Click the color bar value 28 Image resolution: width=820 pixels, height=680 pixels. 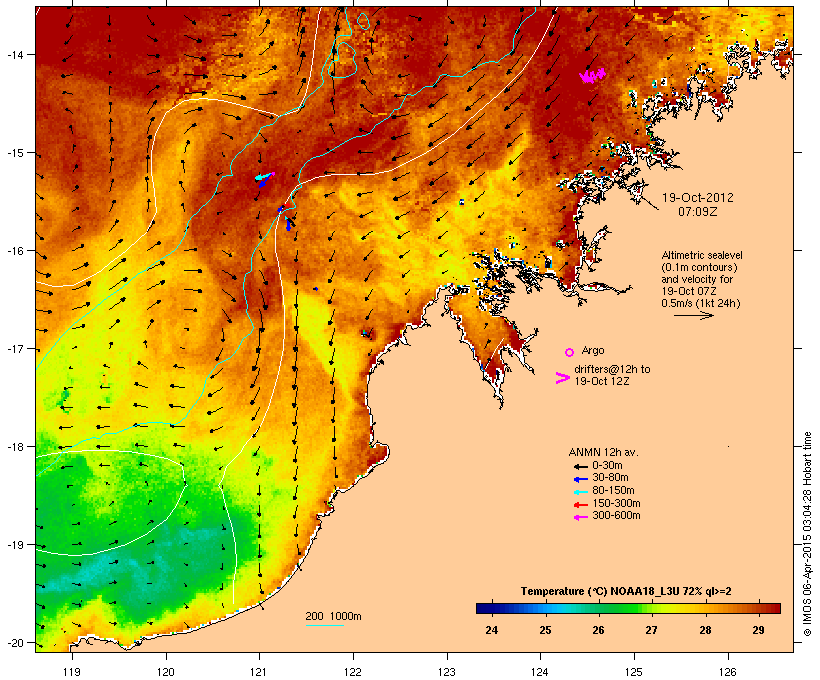(705, 630)
